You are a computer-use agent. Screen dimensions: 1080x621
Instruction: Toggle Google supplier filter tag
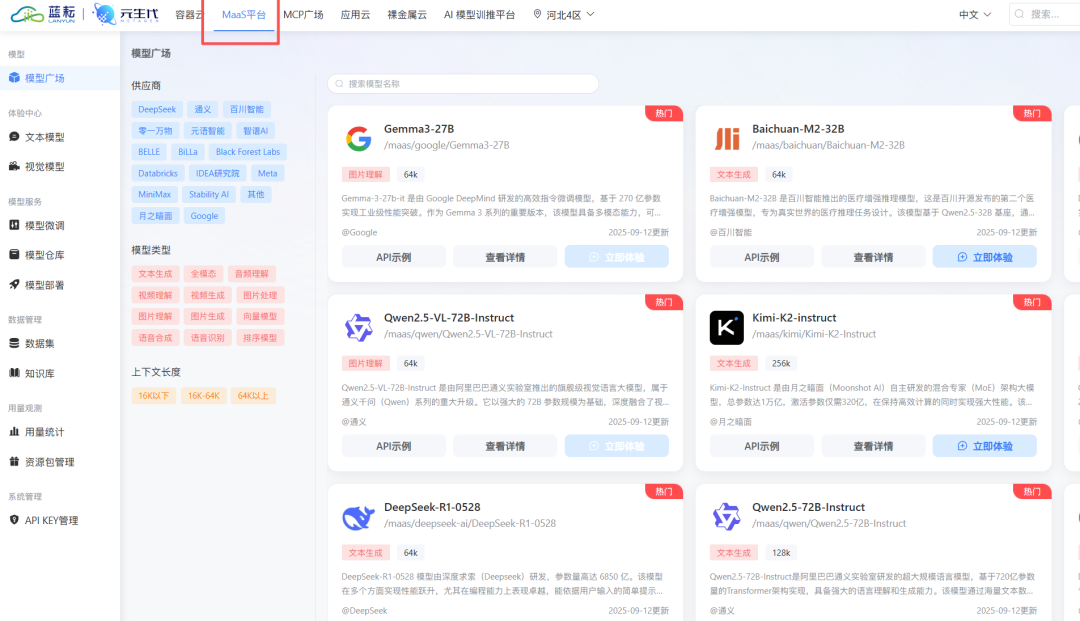point(204,216)
